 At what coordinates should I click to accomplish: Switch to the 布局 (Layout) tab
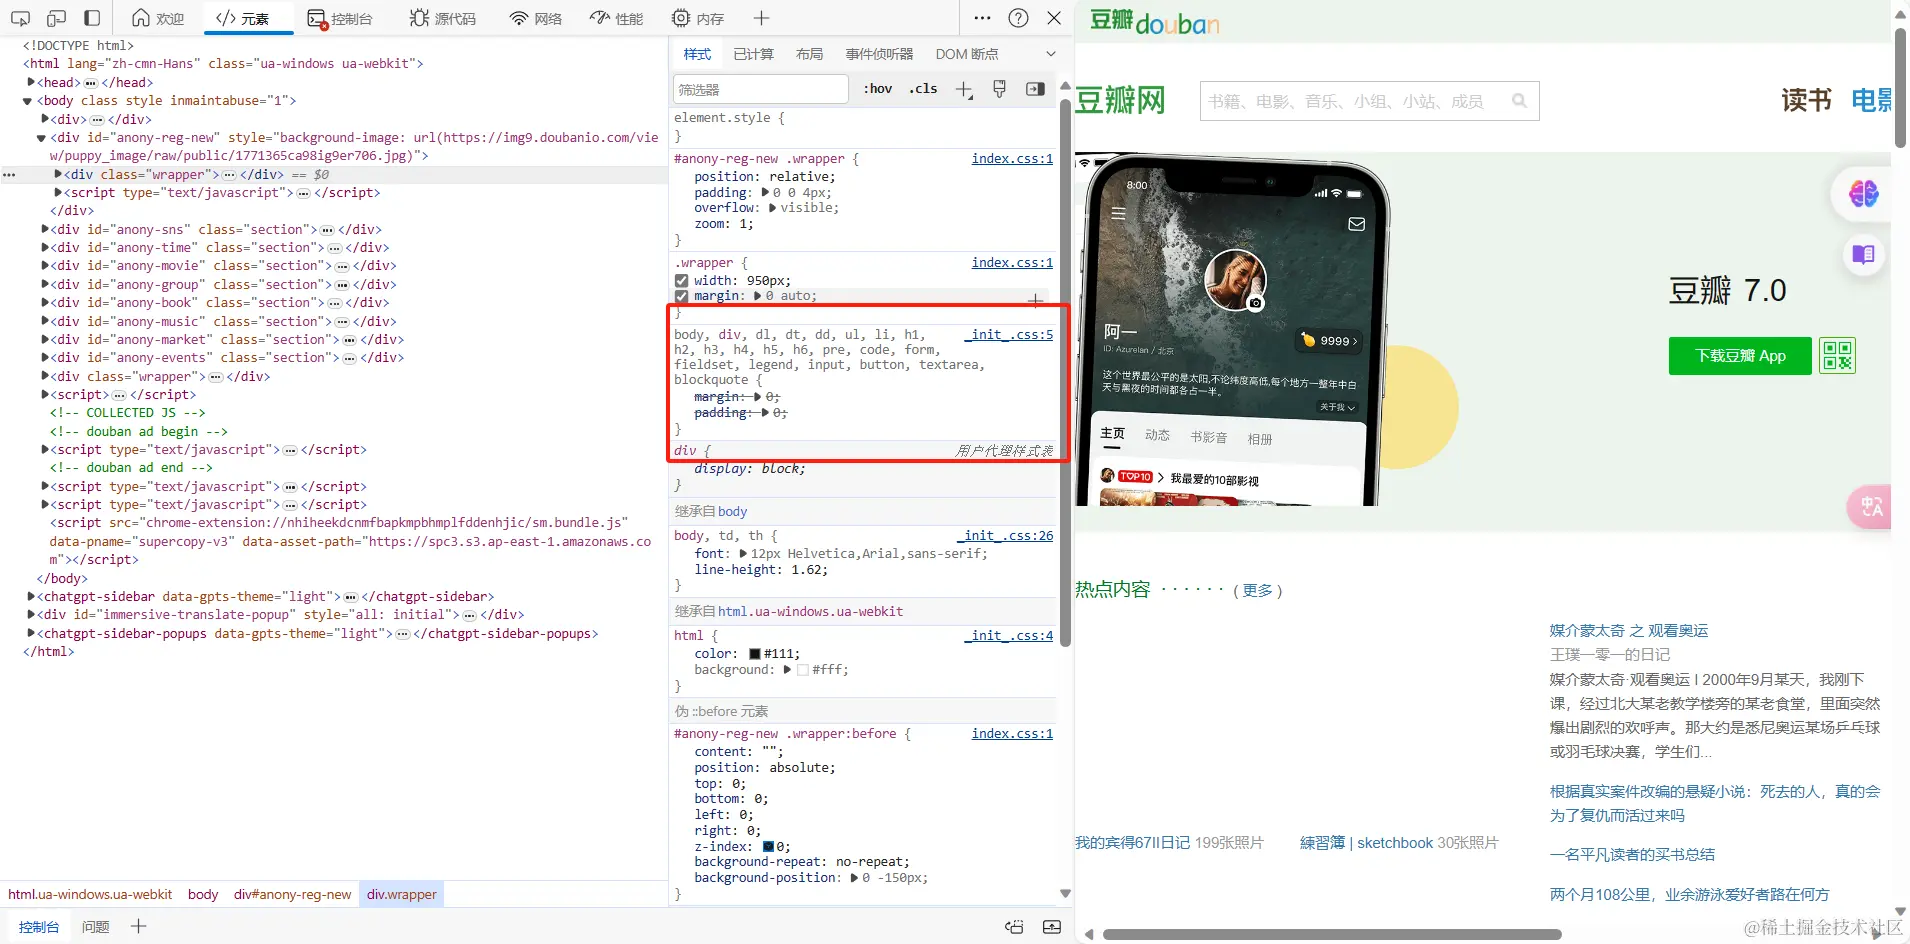click(x=809, y=54)
